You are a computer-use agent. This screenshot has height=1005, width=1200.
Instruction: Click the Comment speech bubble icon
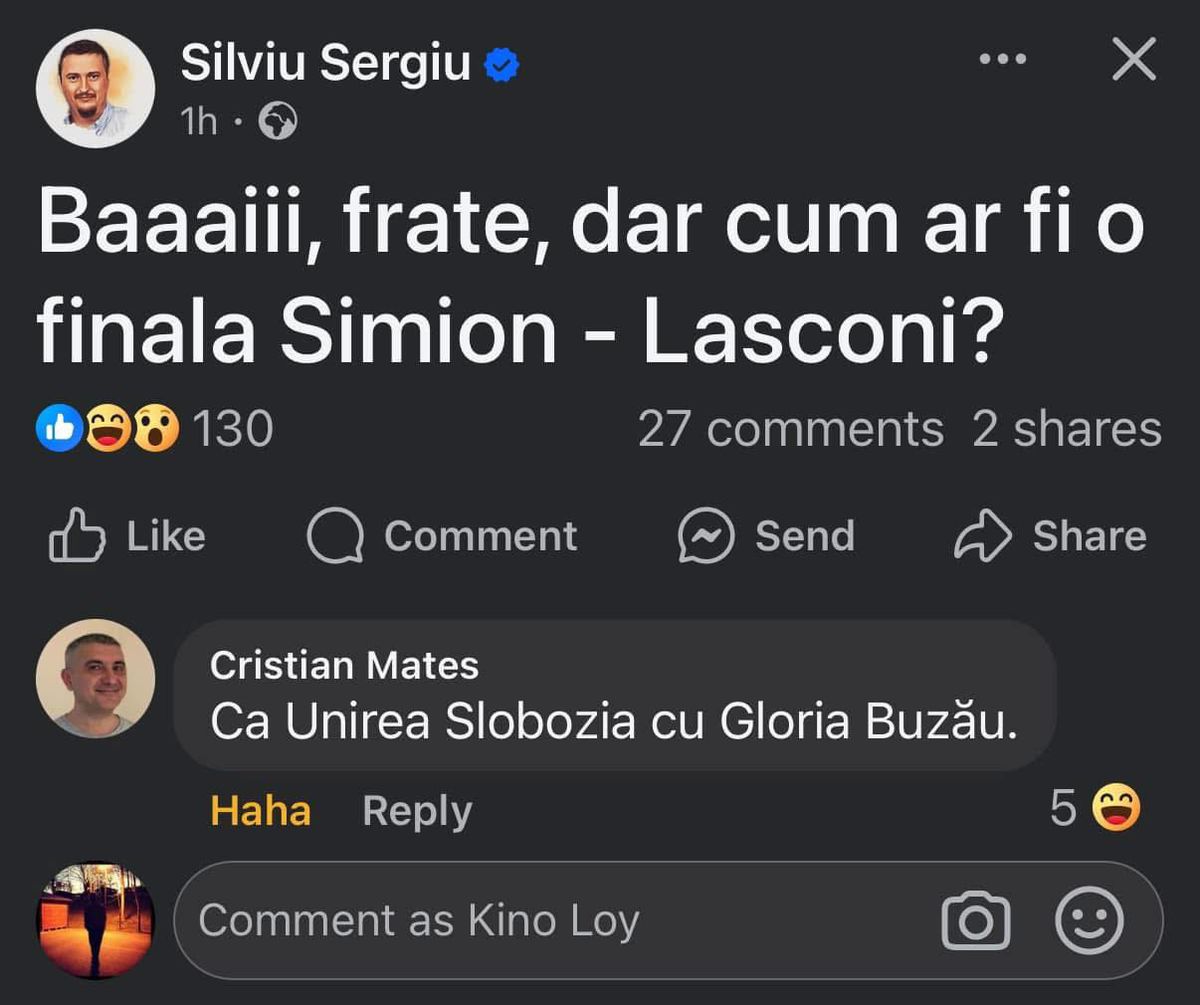click(x=340, y=535)
